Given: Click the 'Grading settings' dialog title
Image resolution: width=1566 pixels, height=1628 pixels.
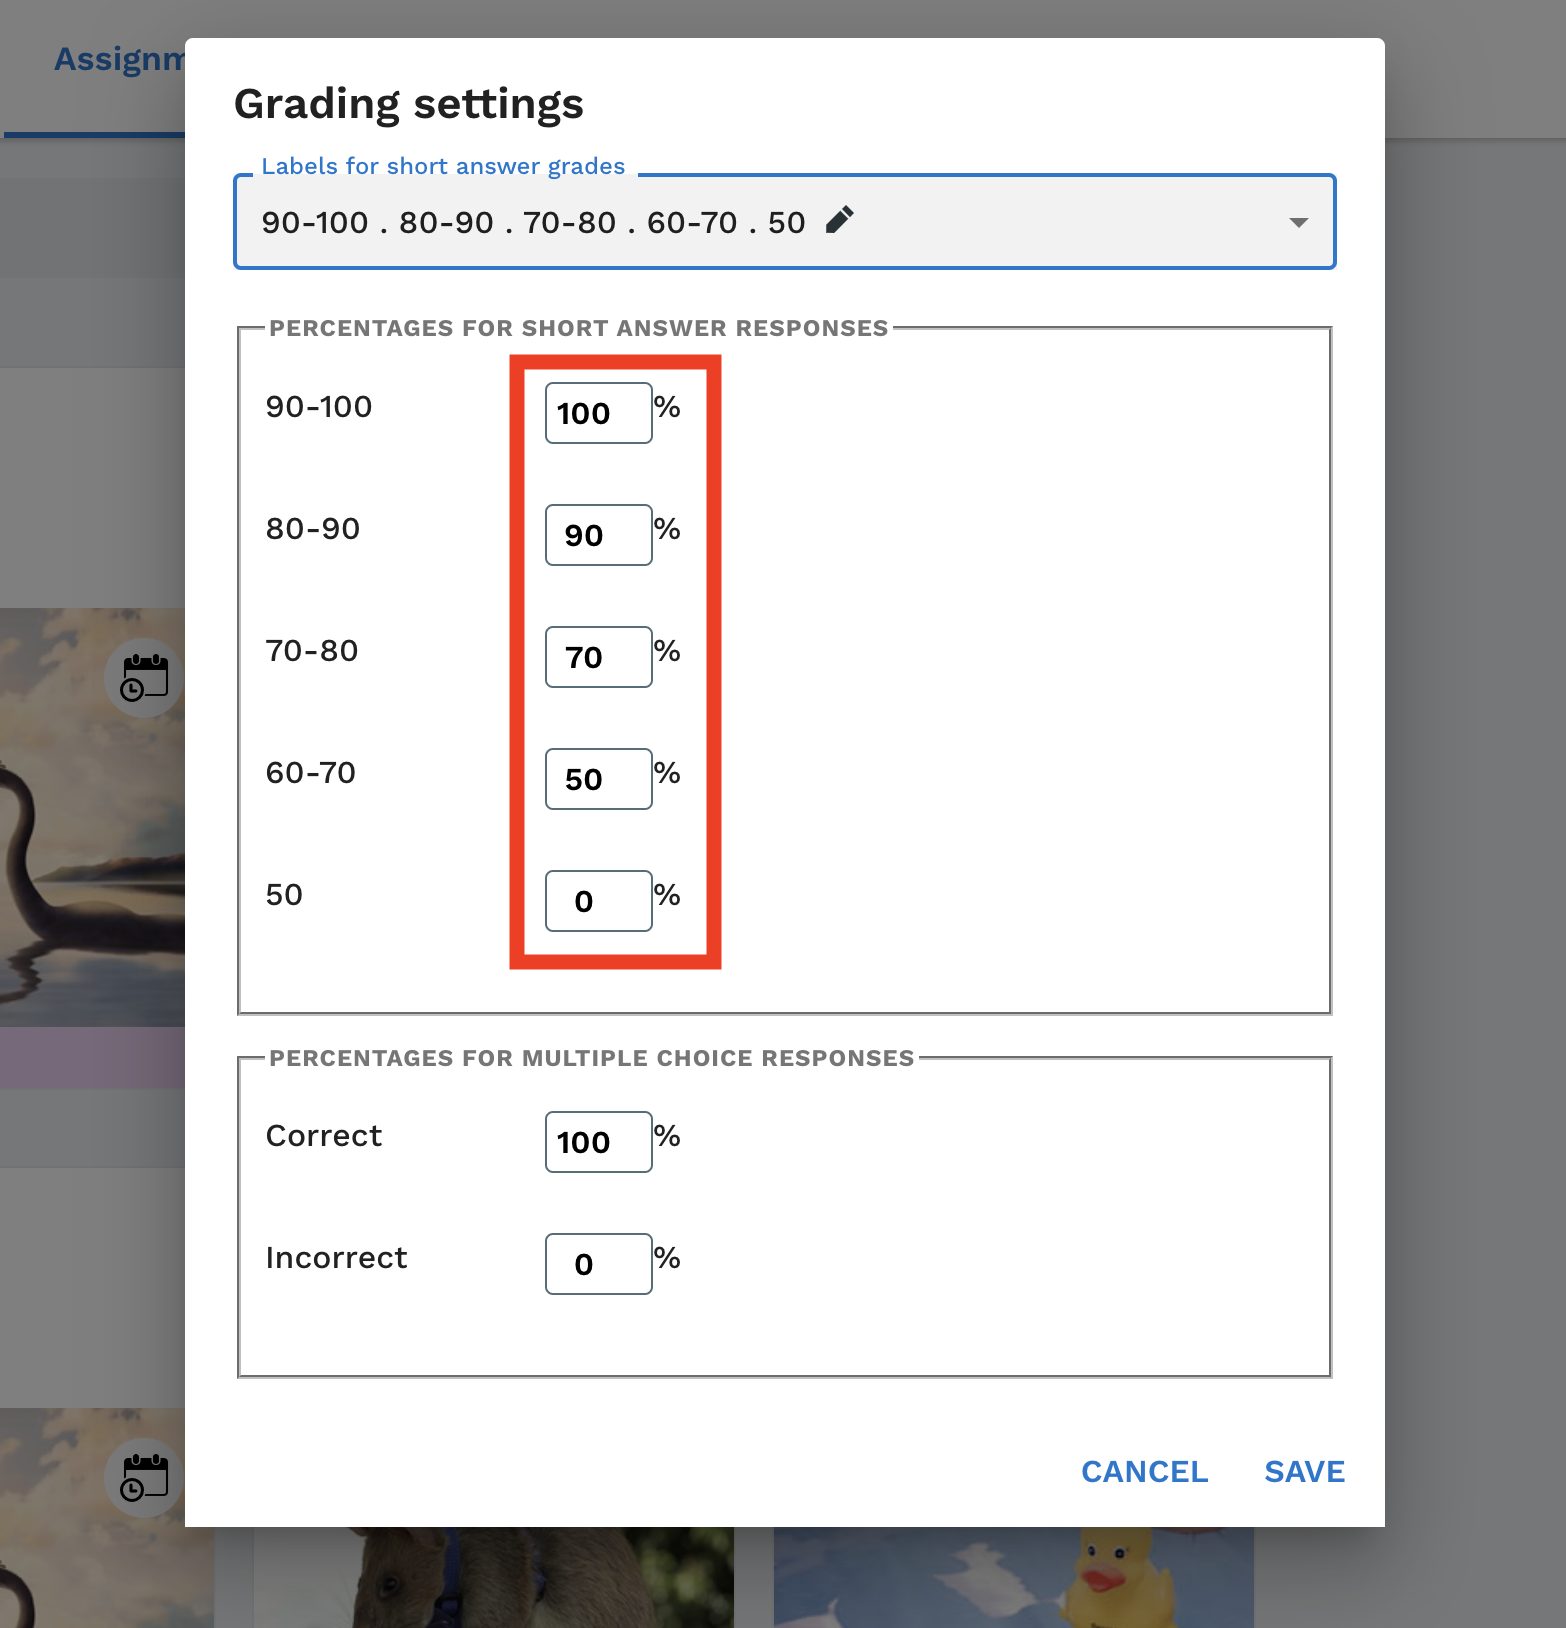Looking at the screenshot, I should pos(408,104).
